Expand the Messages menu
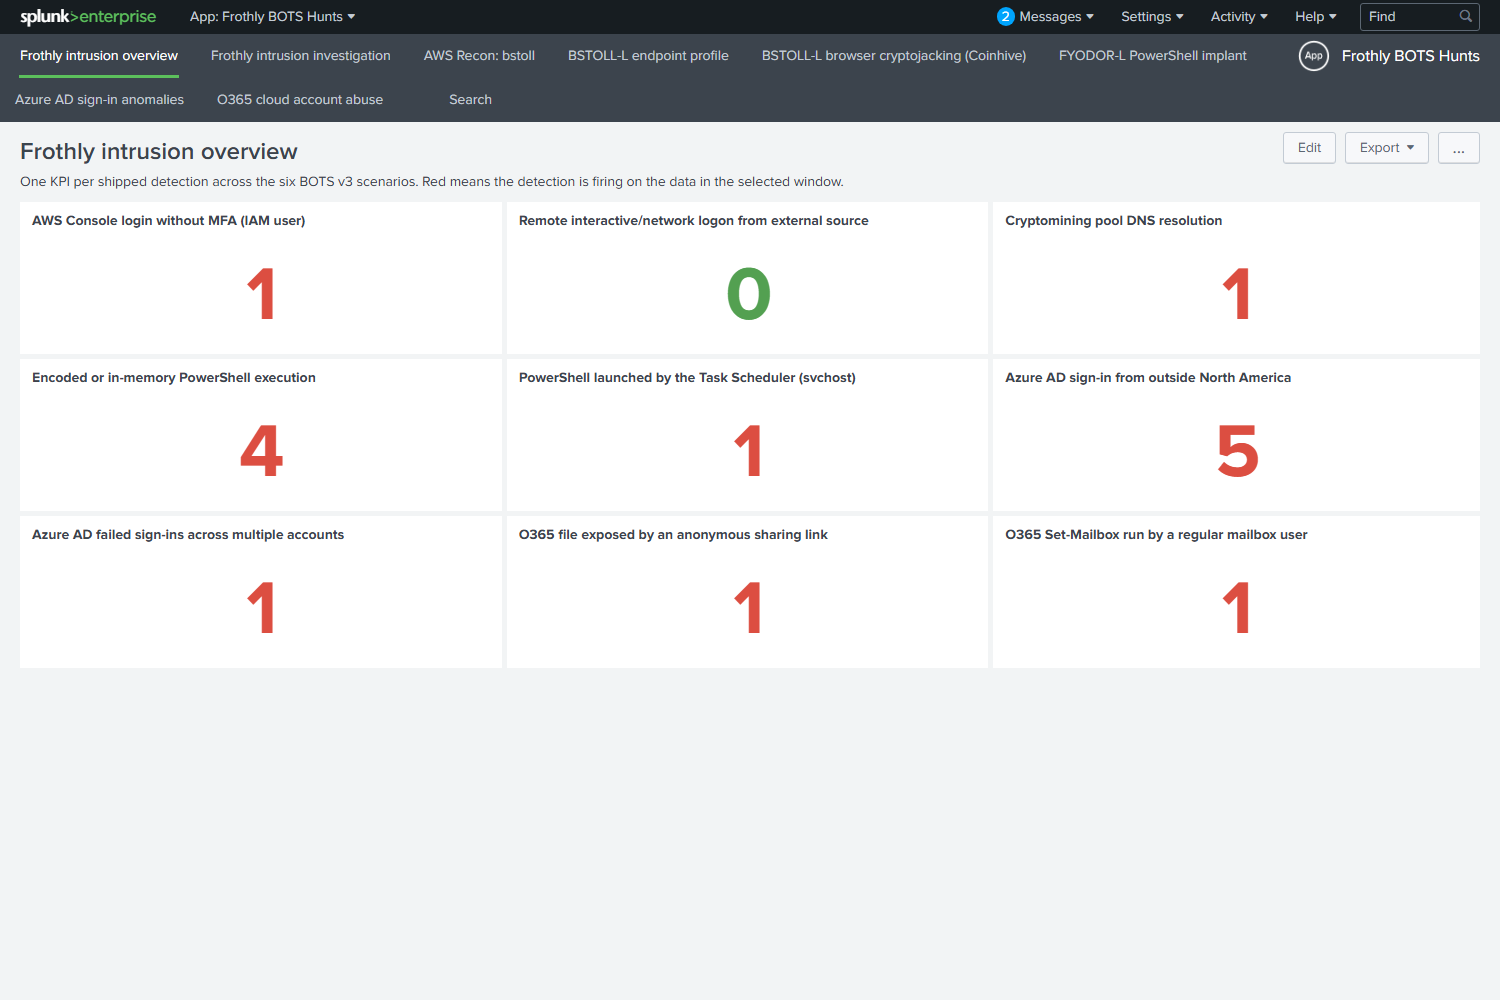Image resolution: width=1500 pixels, height=1000 pixels. [1056, 17]
